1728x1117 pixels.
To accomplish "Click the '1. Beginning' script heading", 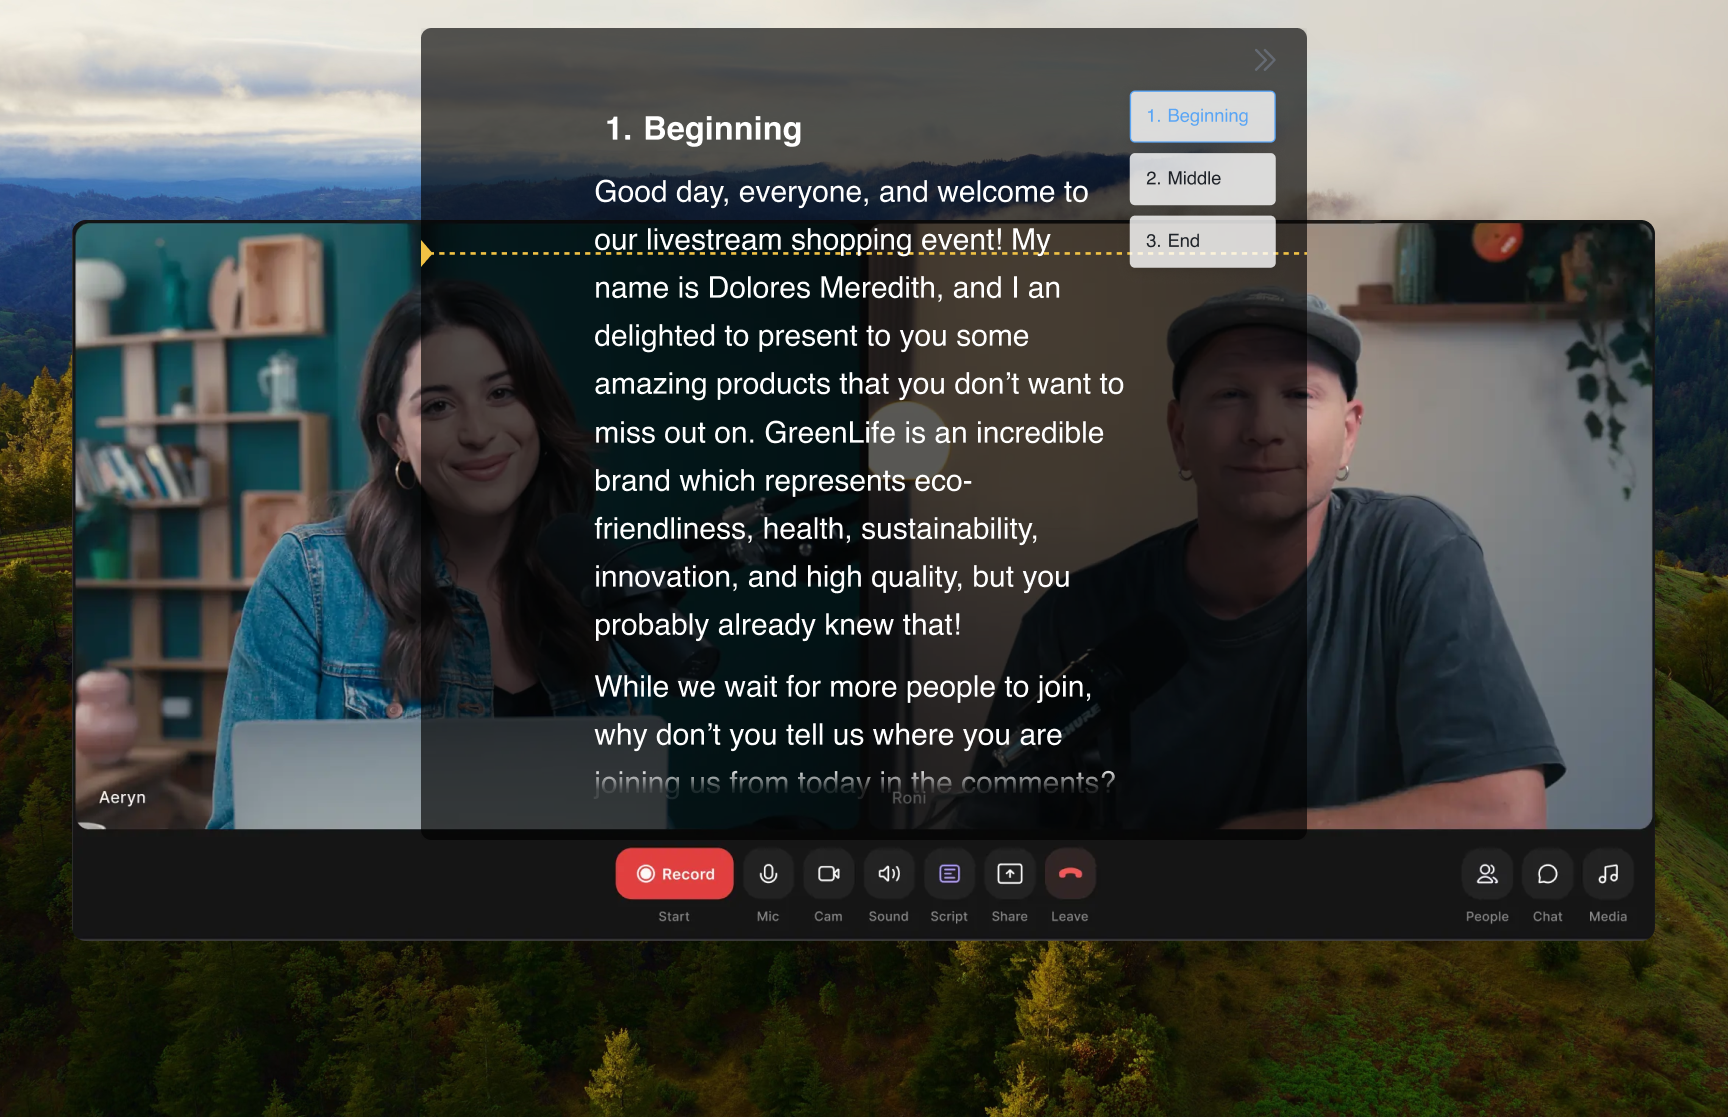I will point(703,129).
